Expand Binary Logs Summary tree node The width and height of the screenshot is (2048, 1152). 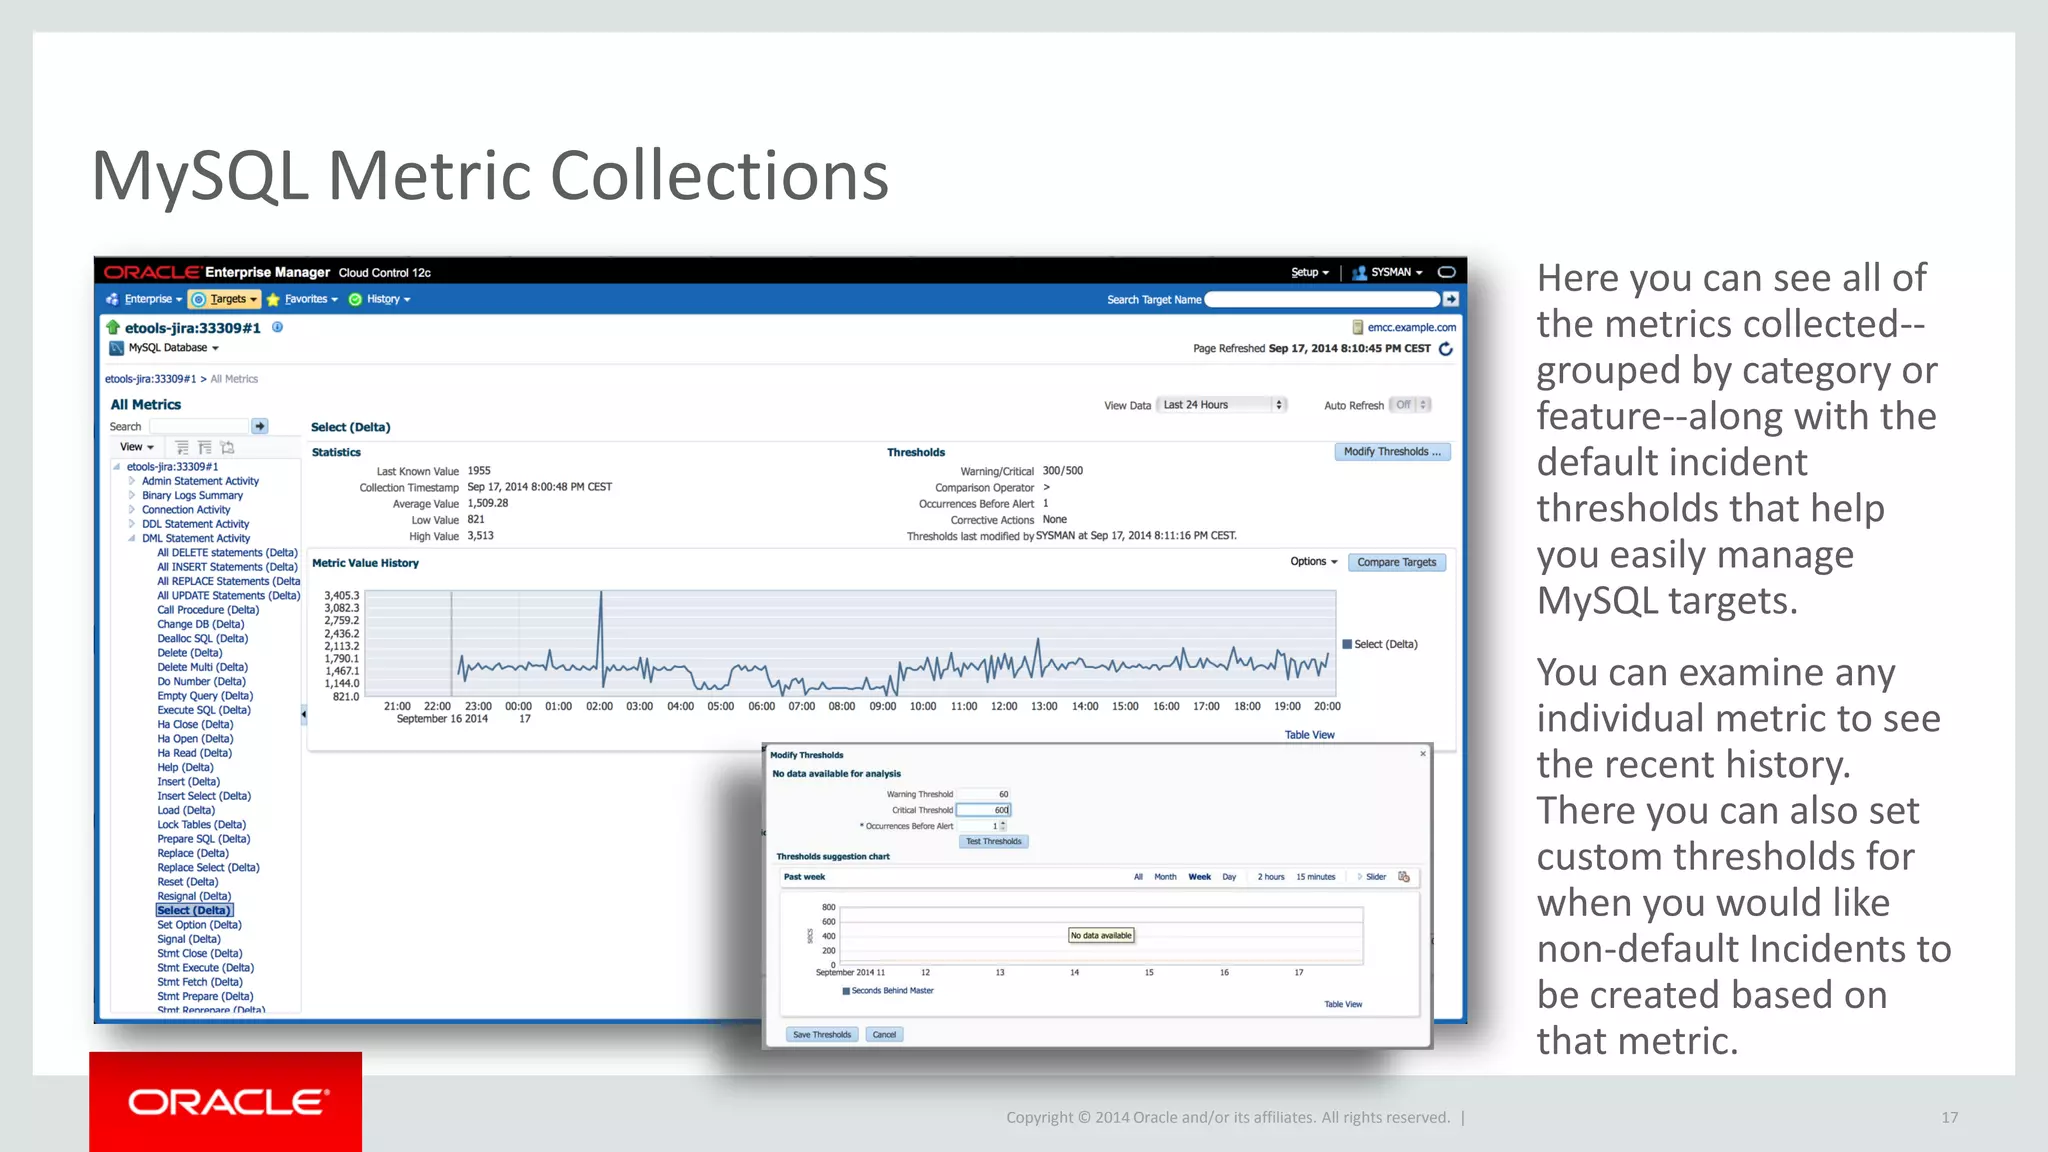(x=131, y=495)
